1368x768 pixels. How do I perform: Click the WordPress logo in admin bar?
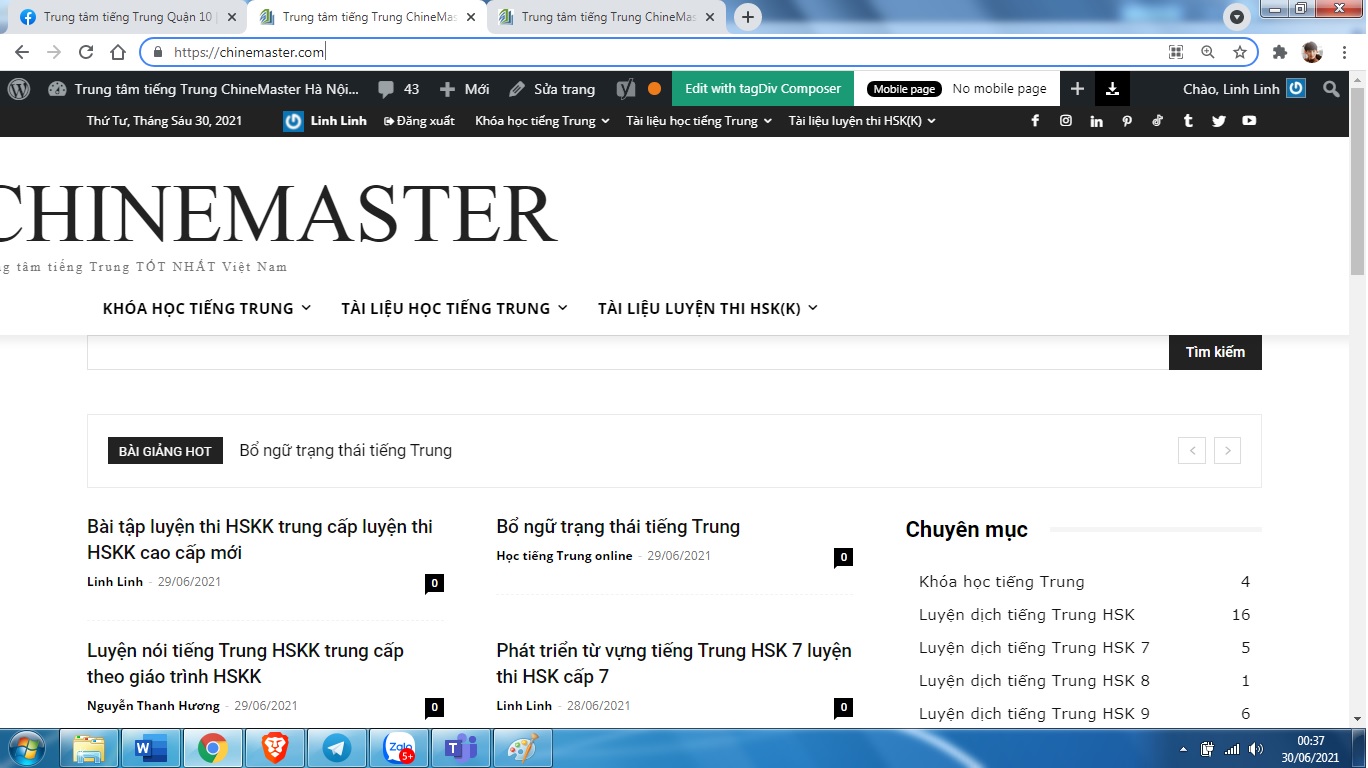(x=19, y=89)
